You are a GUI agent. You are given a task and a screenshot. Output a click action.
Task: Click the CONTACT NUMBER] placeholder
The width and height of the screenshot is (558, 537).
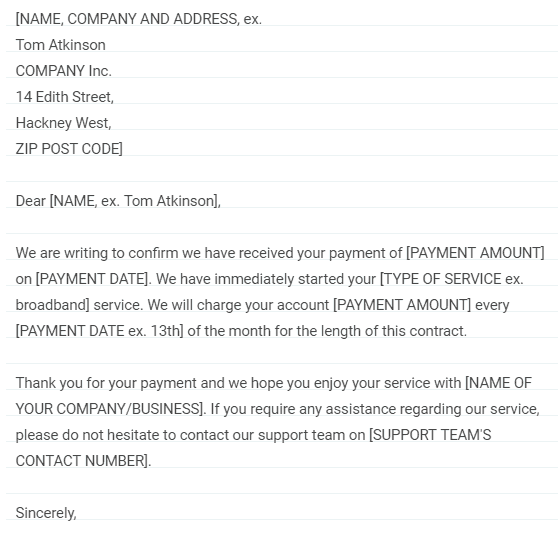(83, 461)
